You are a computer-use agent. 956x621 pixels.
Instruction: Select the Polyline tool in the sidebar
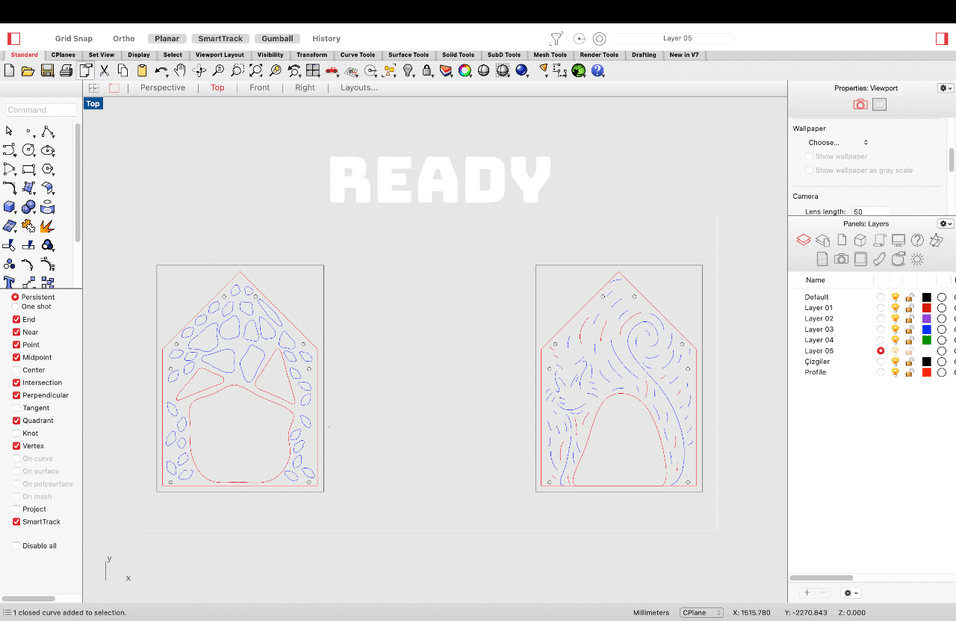click(48, 131)
